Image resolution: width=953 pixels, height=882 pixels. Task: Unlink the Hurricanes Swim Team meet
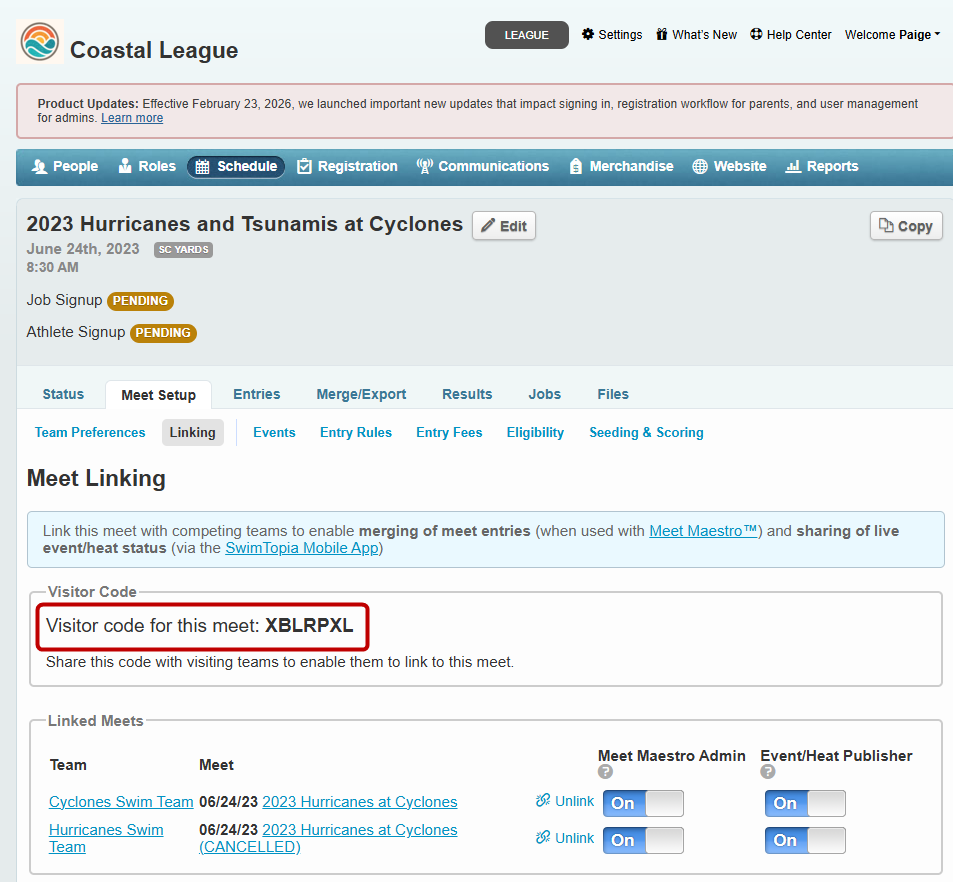coord(565,838)
